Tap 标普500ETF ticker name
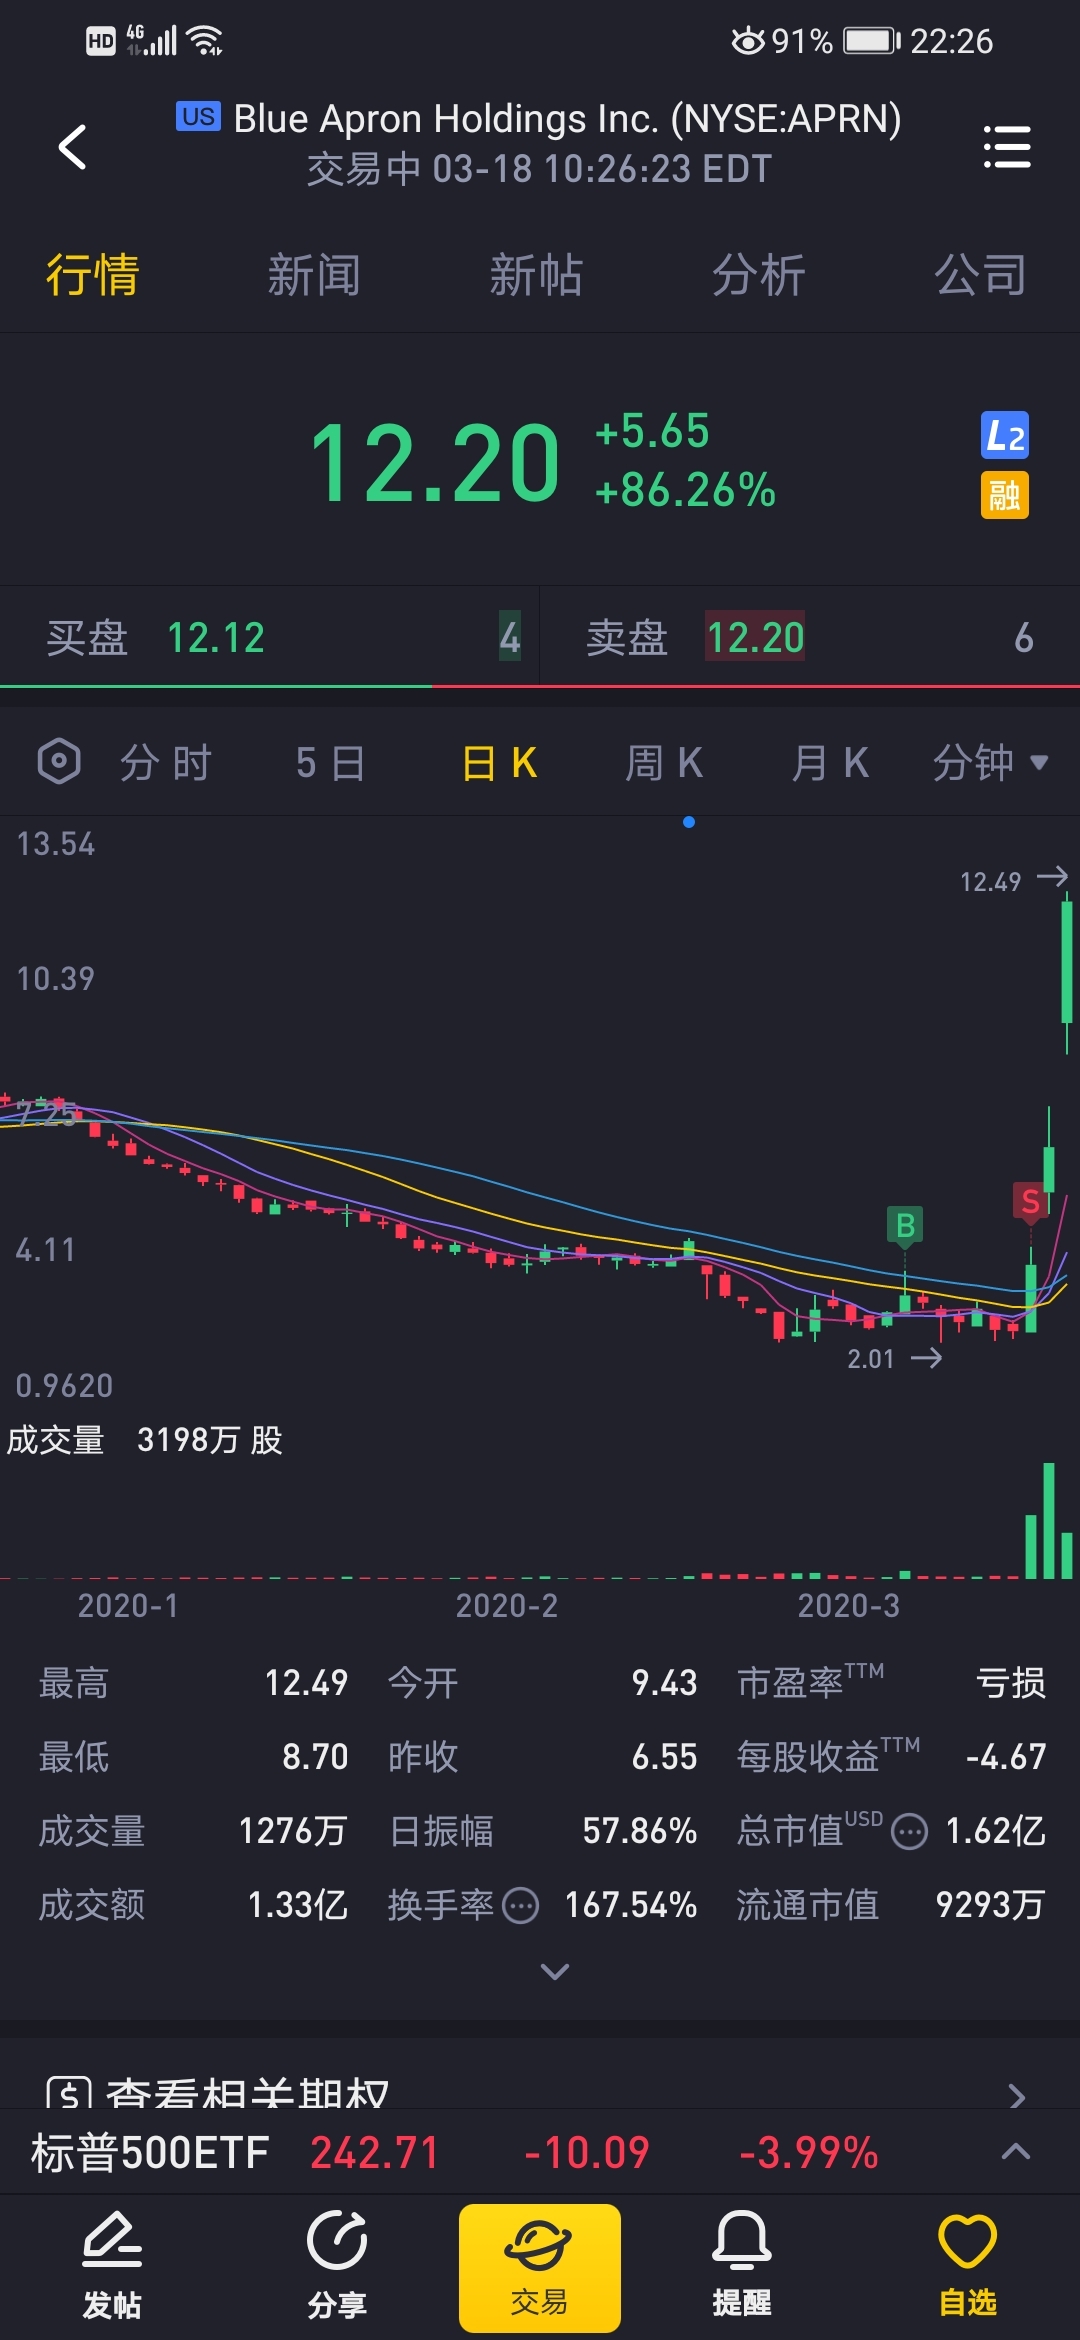This screenshot has height=2340, width=1080. (x=150, y=2152)
